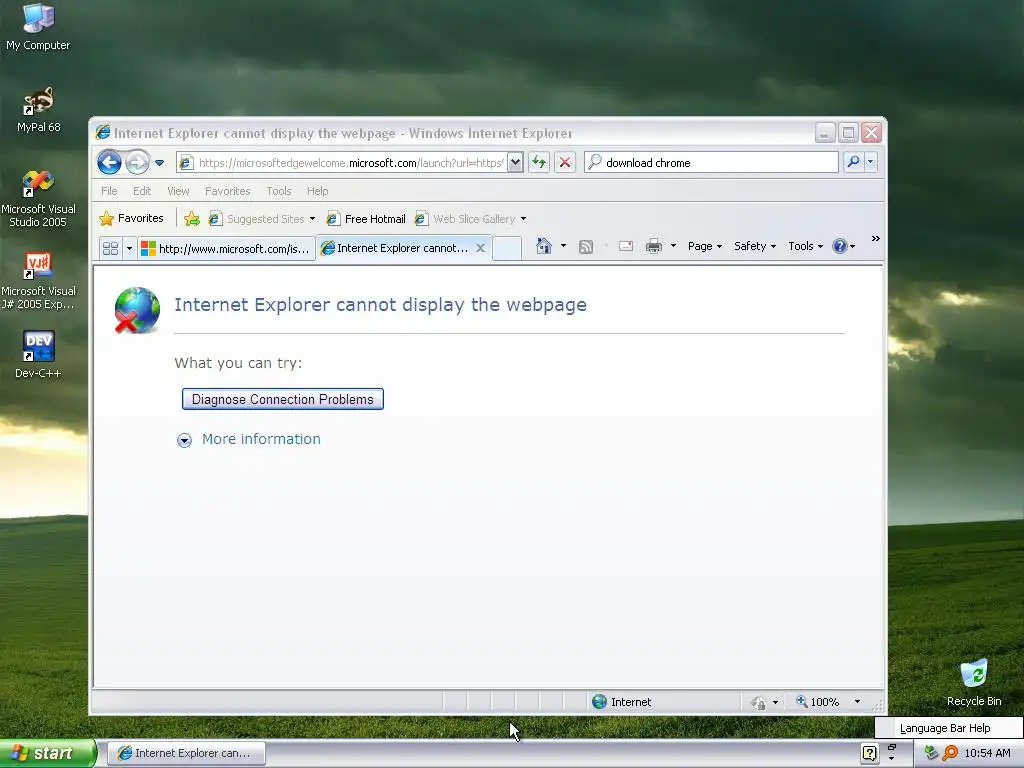This screenshot has width=1024, height=768.
Task: Click the Language Bar help question icon
Action: 869,754
